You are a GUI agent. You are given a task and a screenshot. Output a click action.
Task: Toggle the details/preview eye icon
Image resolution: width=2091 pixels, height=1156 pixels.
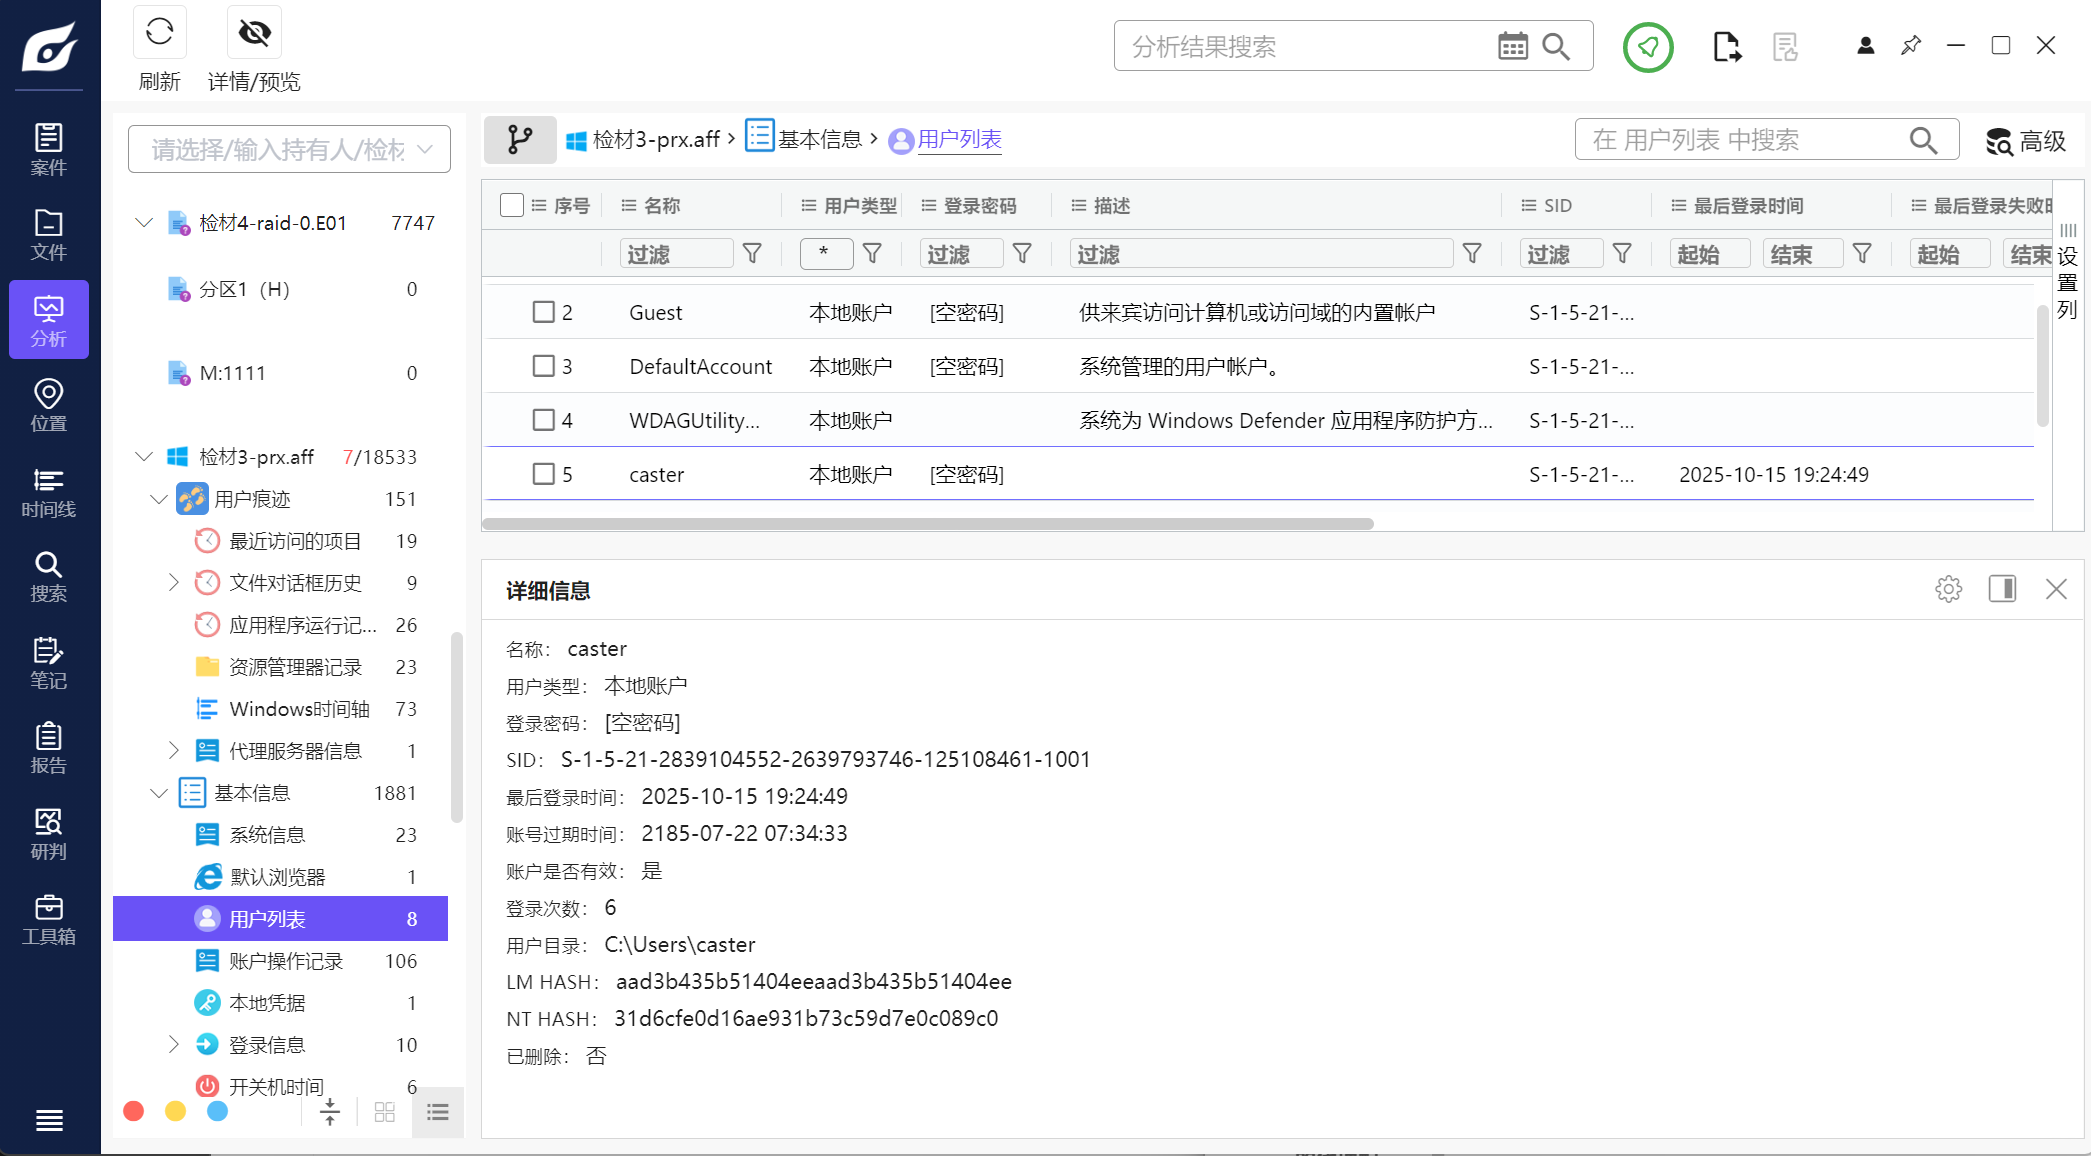click(254, 33)
